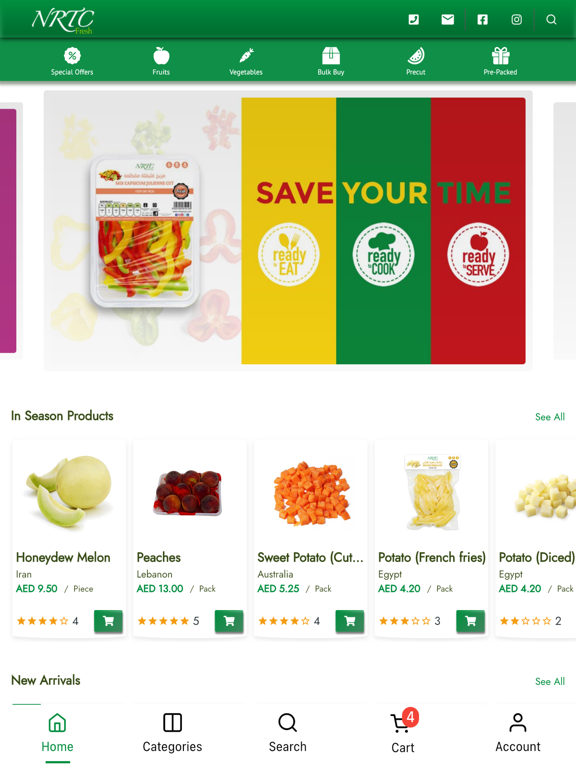The width and height of the screenshot is (576, 768).
Task: Add Peaches to the cart
Action: (x=229, y=621)
